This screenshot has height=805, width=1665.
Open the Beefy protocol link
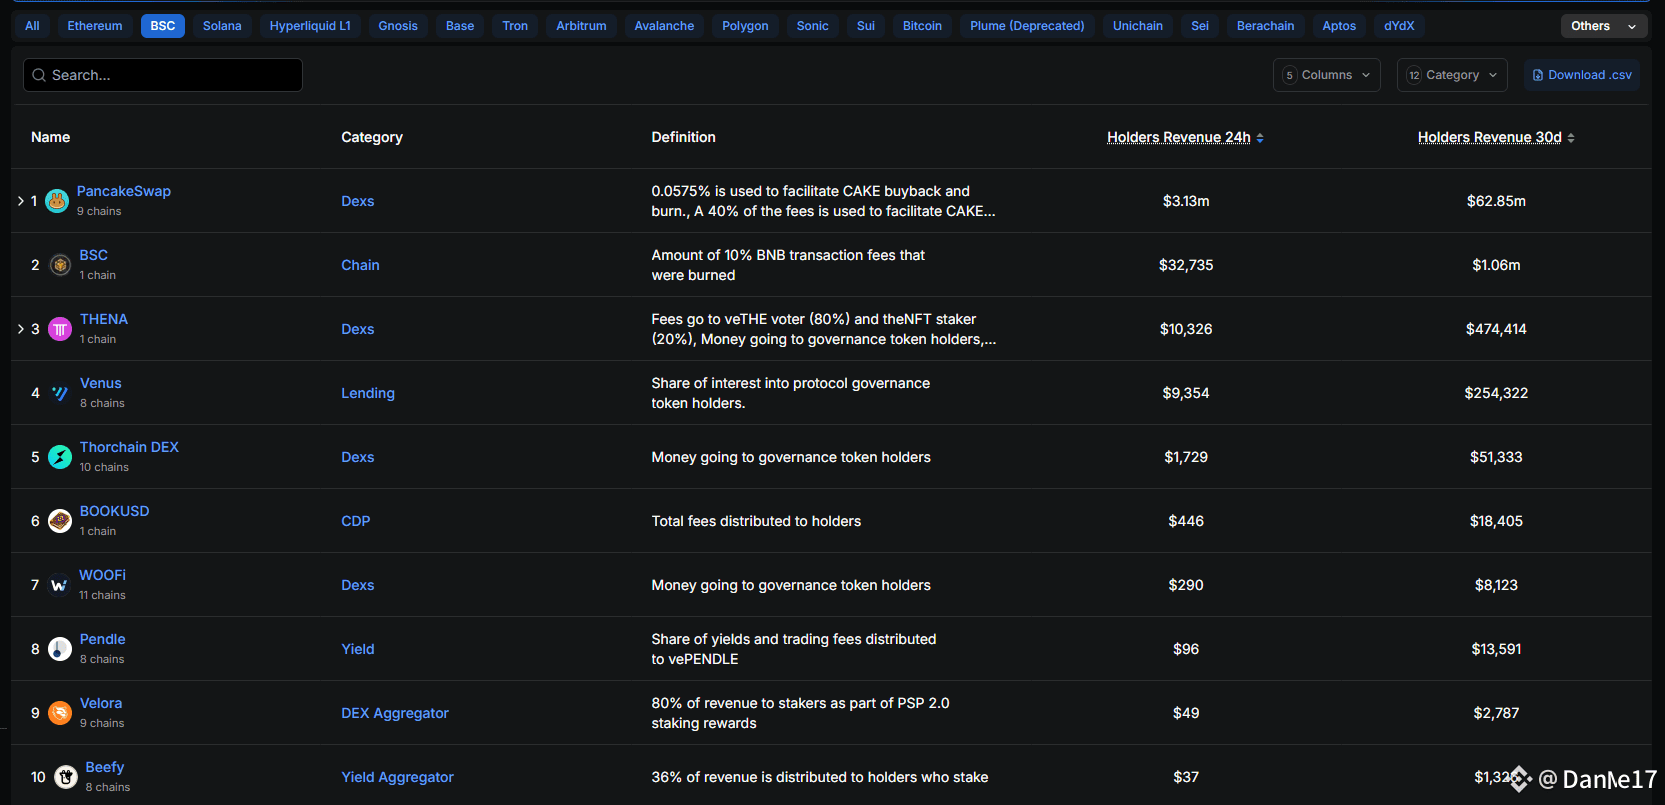tap(105, 767)
